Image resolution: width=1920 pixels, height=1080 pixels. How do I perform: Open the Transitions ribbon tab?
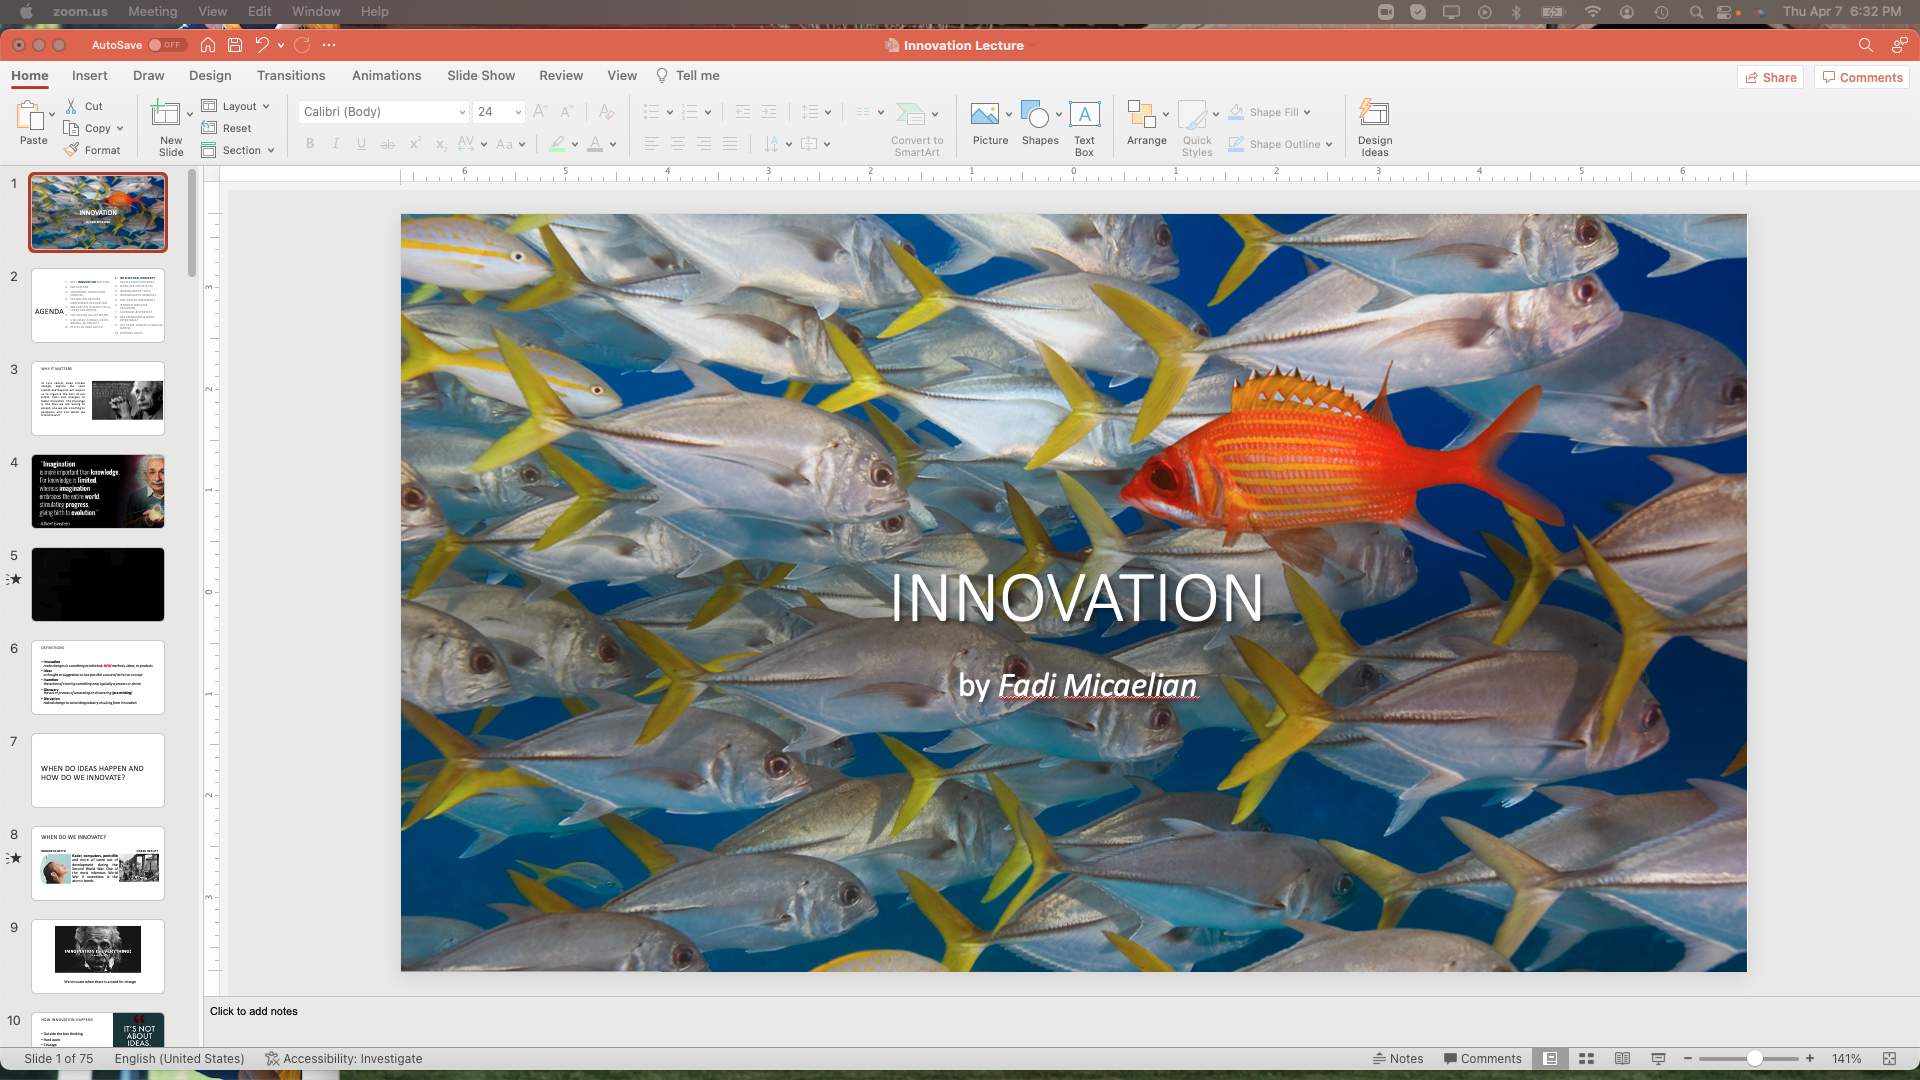pyautogui.click(x=290, y=76)
